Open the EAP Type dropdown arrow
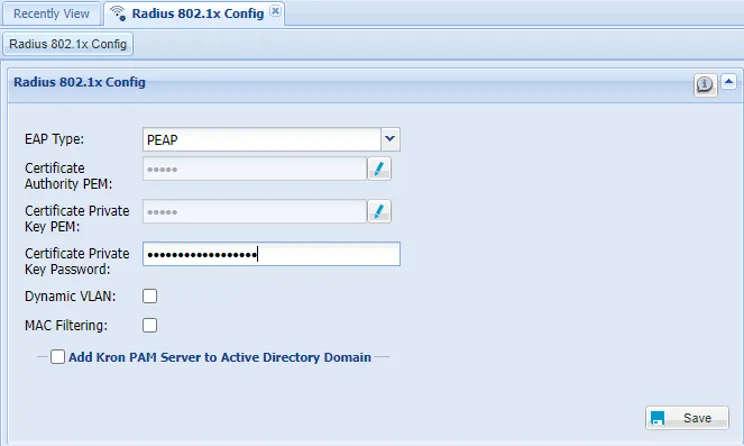 coord(390,139)
